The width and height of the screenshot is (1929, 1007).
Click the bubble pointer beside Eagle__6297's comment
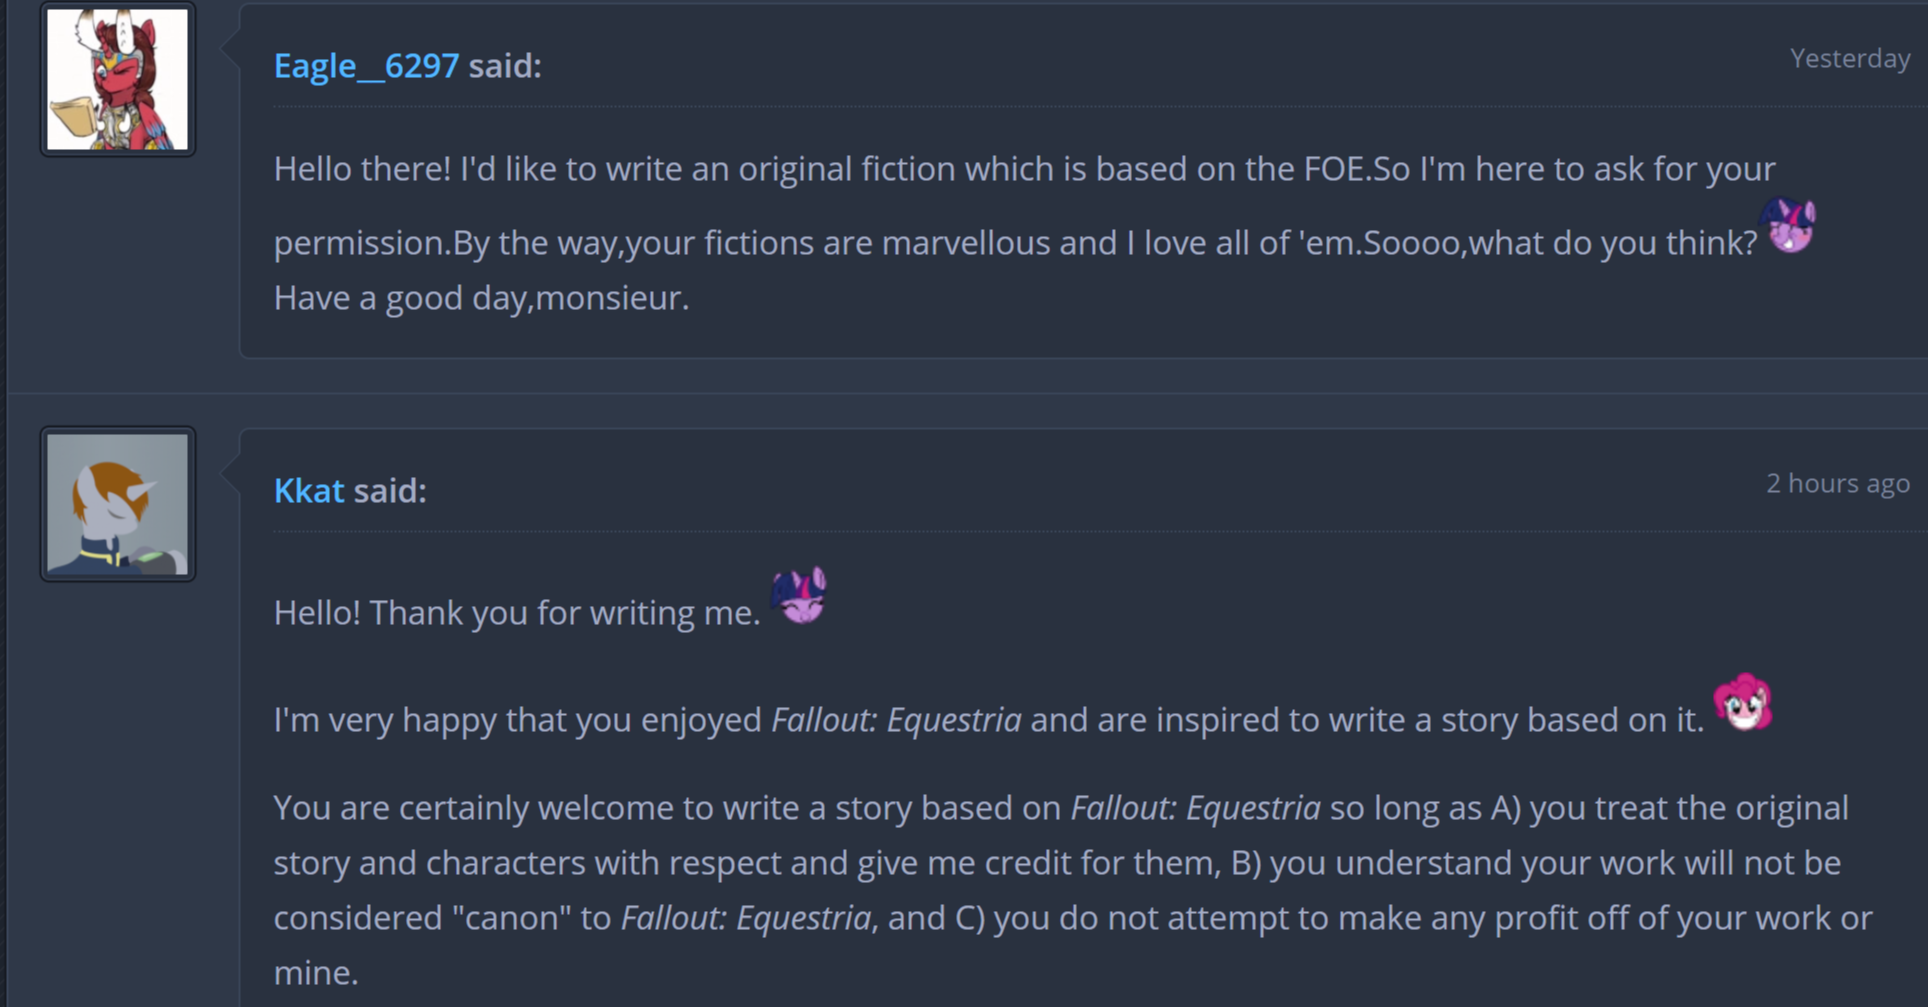tap(231, 45)
